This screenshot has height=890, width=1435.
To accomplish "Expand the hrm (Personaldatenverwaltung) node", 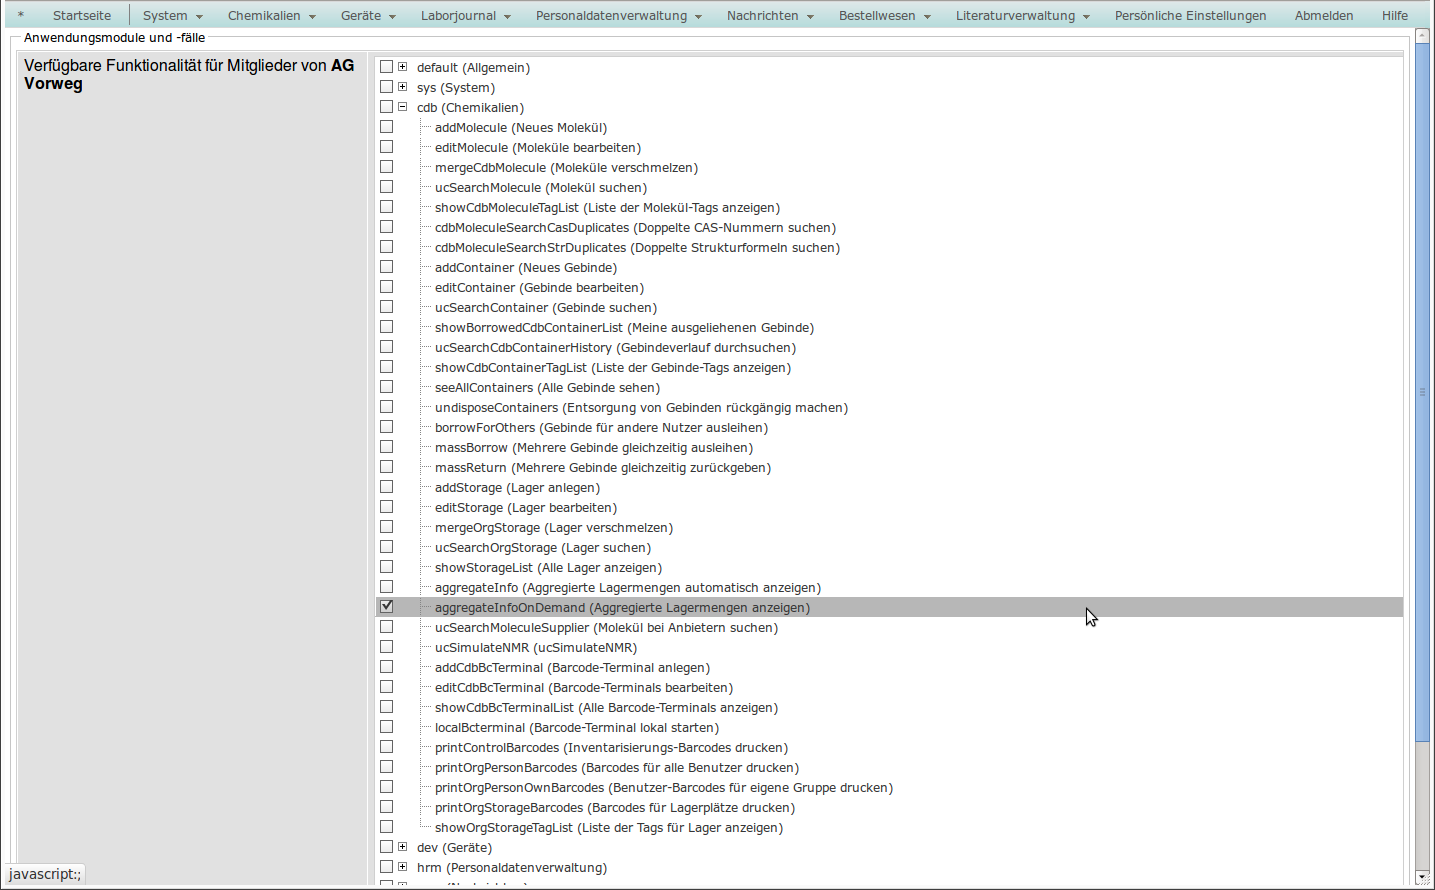I will tap(402, 867).
